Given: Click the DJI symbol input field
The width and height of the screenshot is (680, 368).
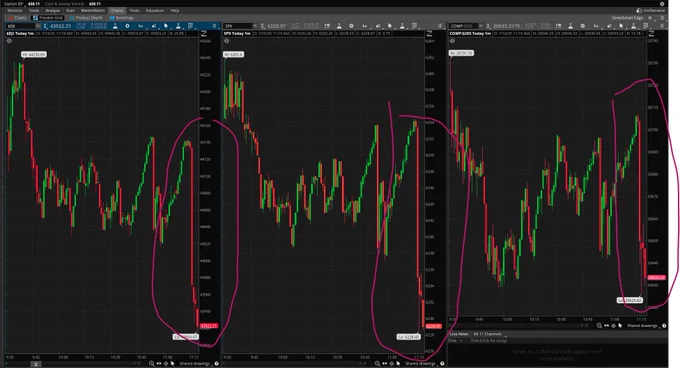Looking at the screenshot, I should click(x=20, y=26).
